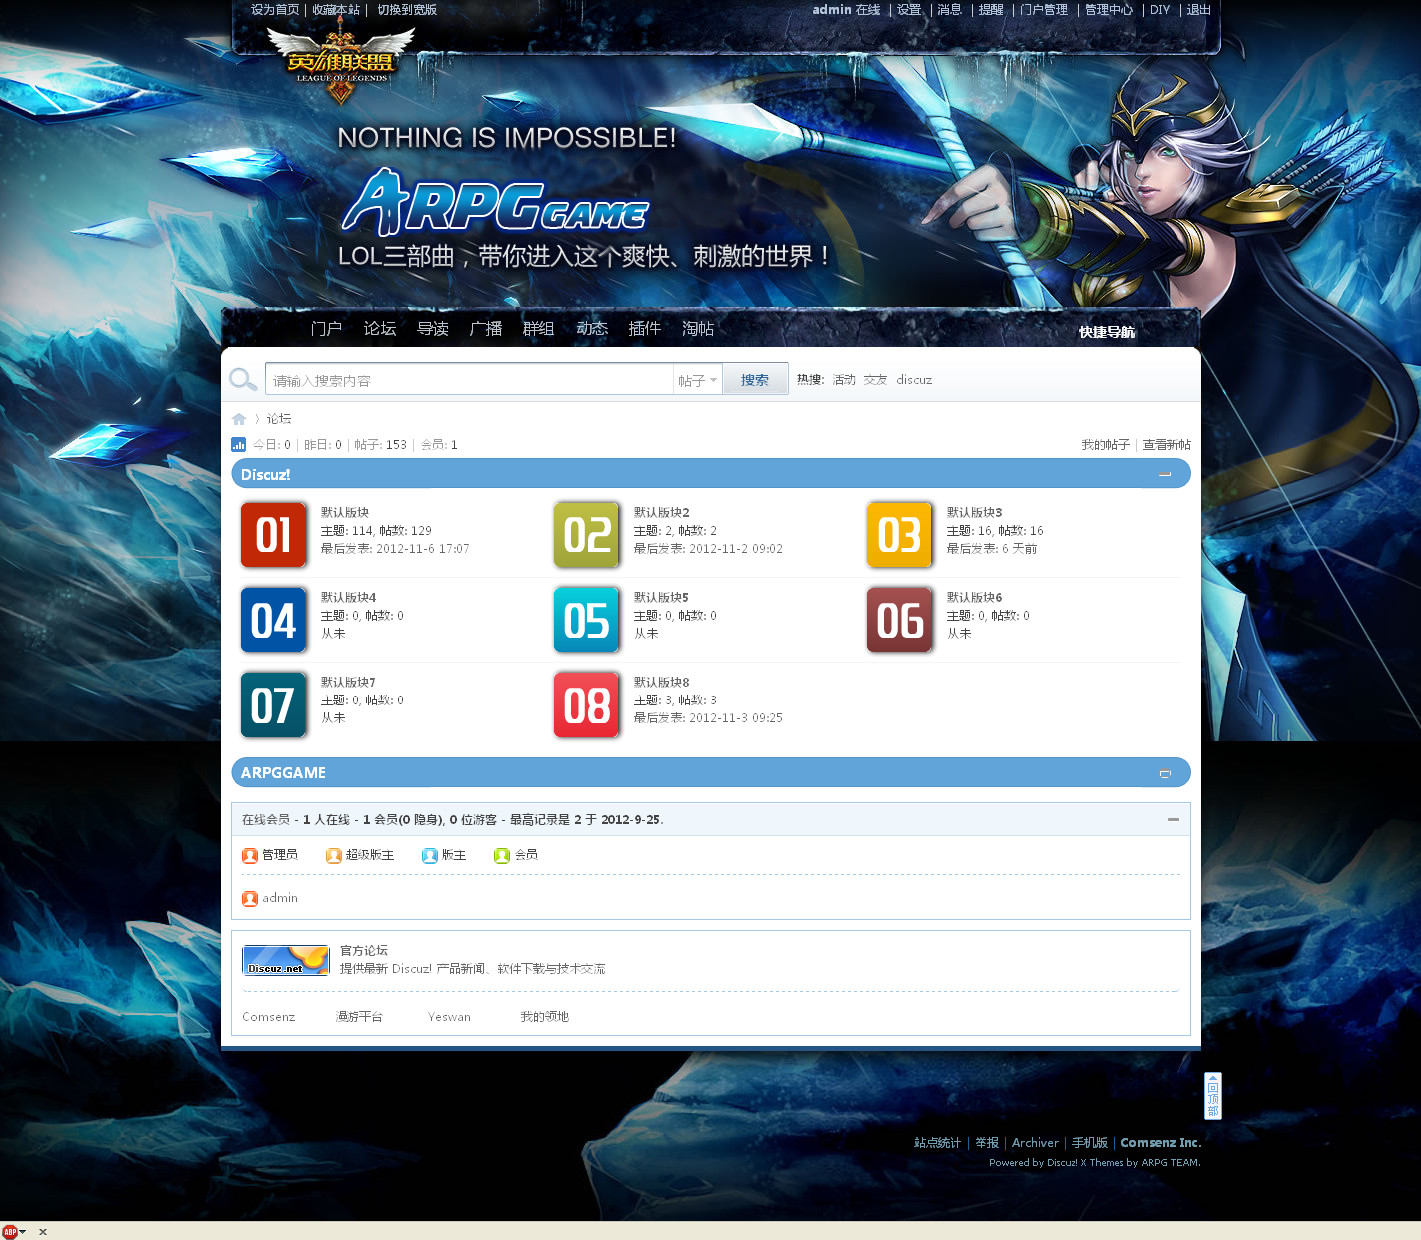Open 设置 in the top bar
This screenshot has height=1240, width=1421.
click(x=909, y=10)
